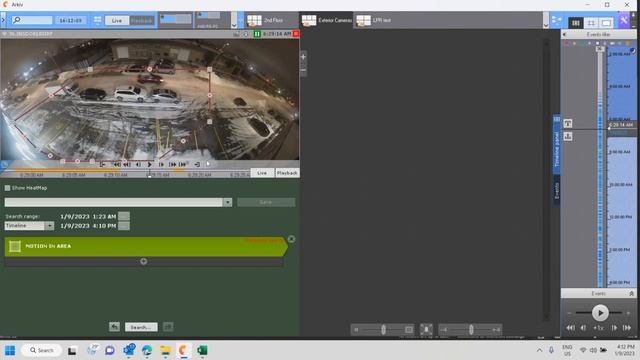Switch to Live mode in top toolbar
640x360 pixels.
pyautogui.click(x=117, y=20)
